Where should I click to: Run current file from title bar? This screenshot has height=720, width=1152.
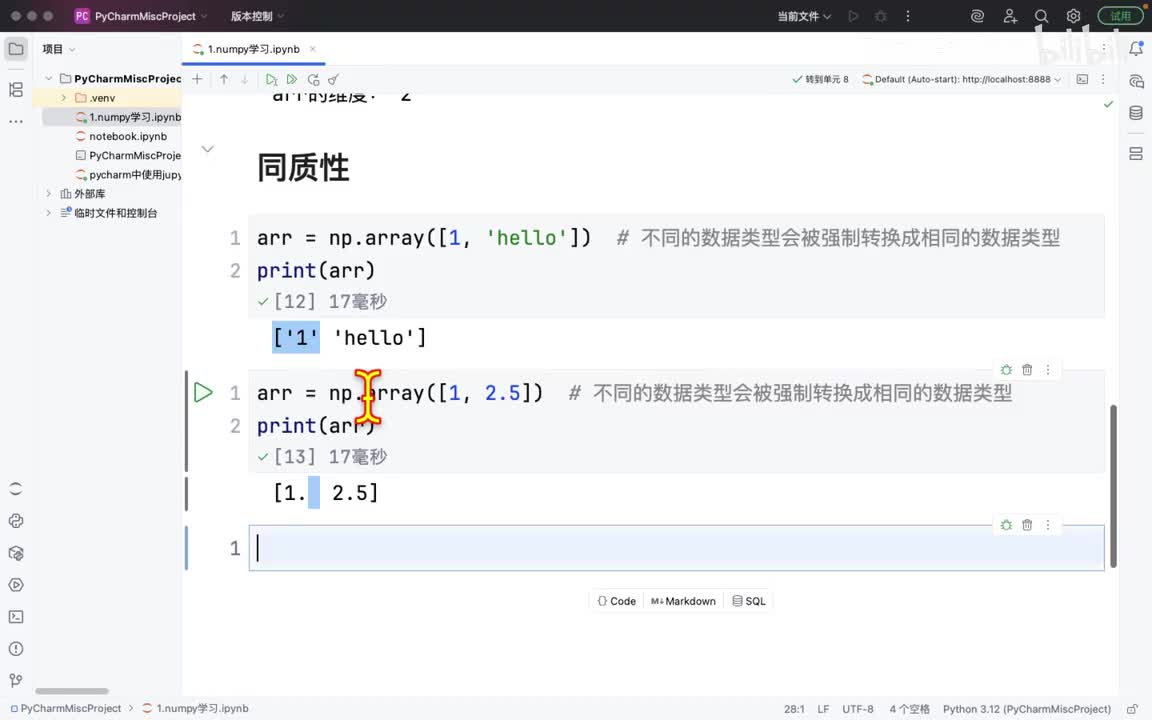click(x=853, y=16)
